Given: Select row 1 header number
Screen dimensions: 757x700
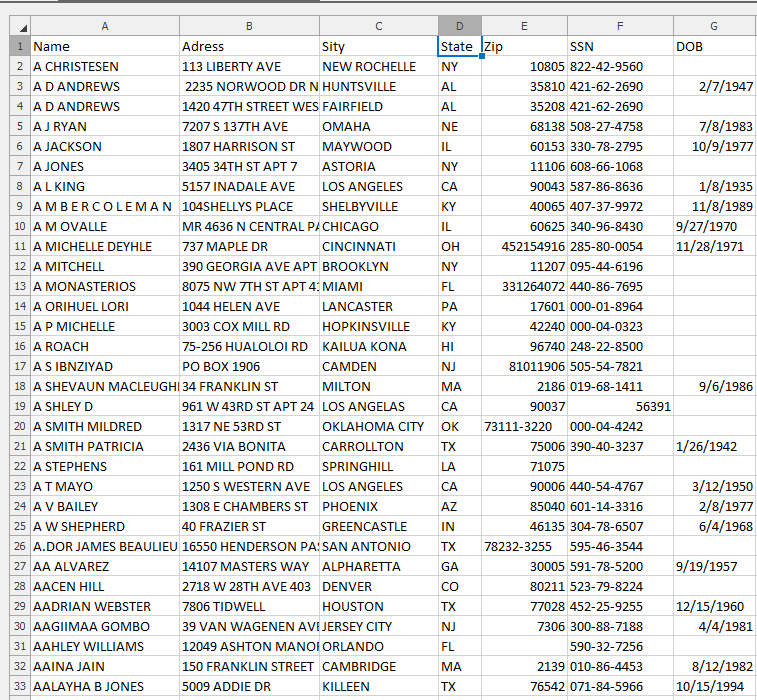Looking at the screenshot, I should (x=19, y=46).
